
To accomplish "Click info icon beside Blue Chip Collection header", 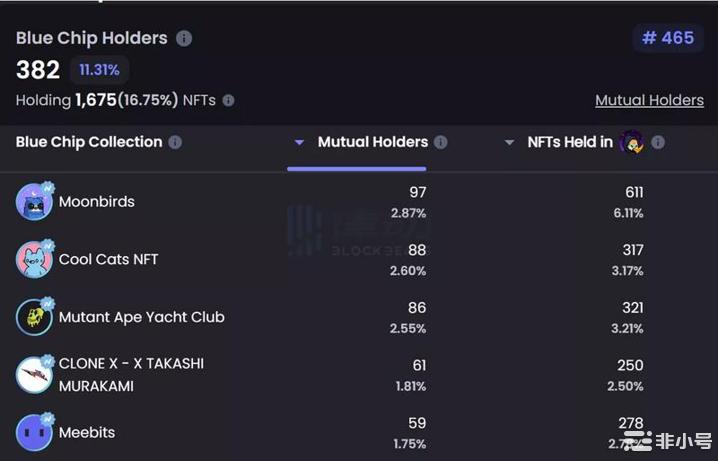I will [175, 142].
